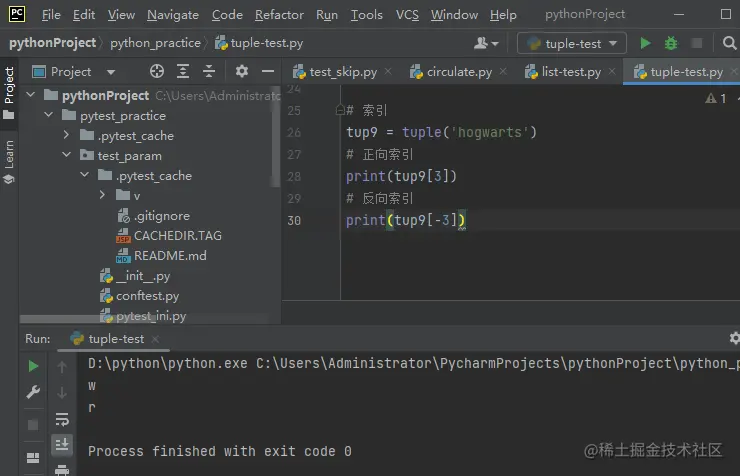Toggle scroll to end in Run console

pyautogui.click(x=62, y=444)
